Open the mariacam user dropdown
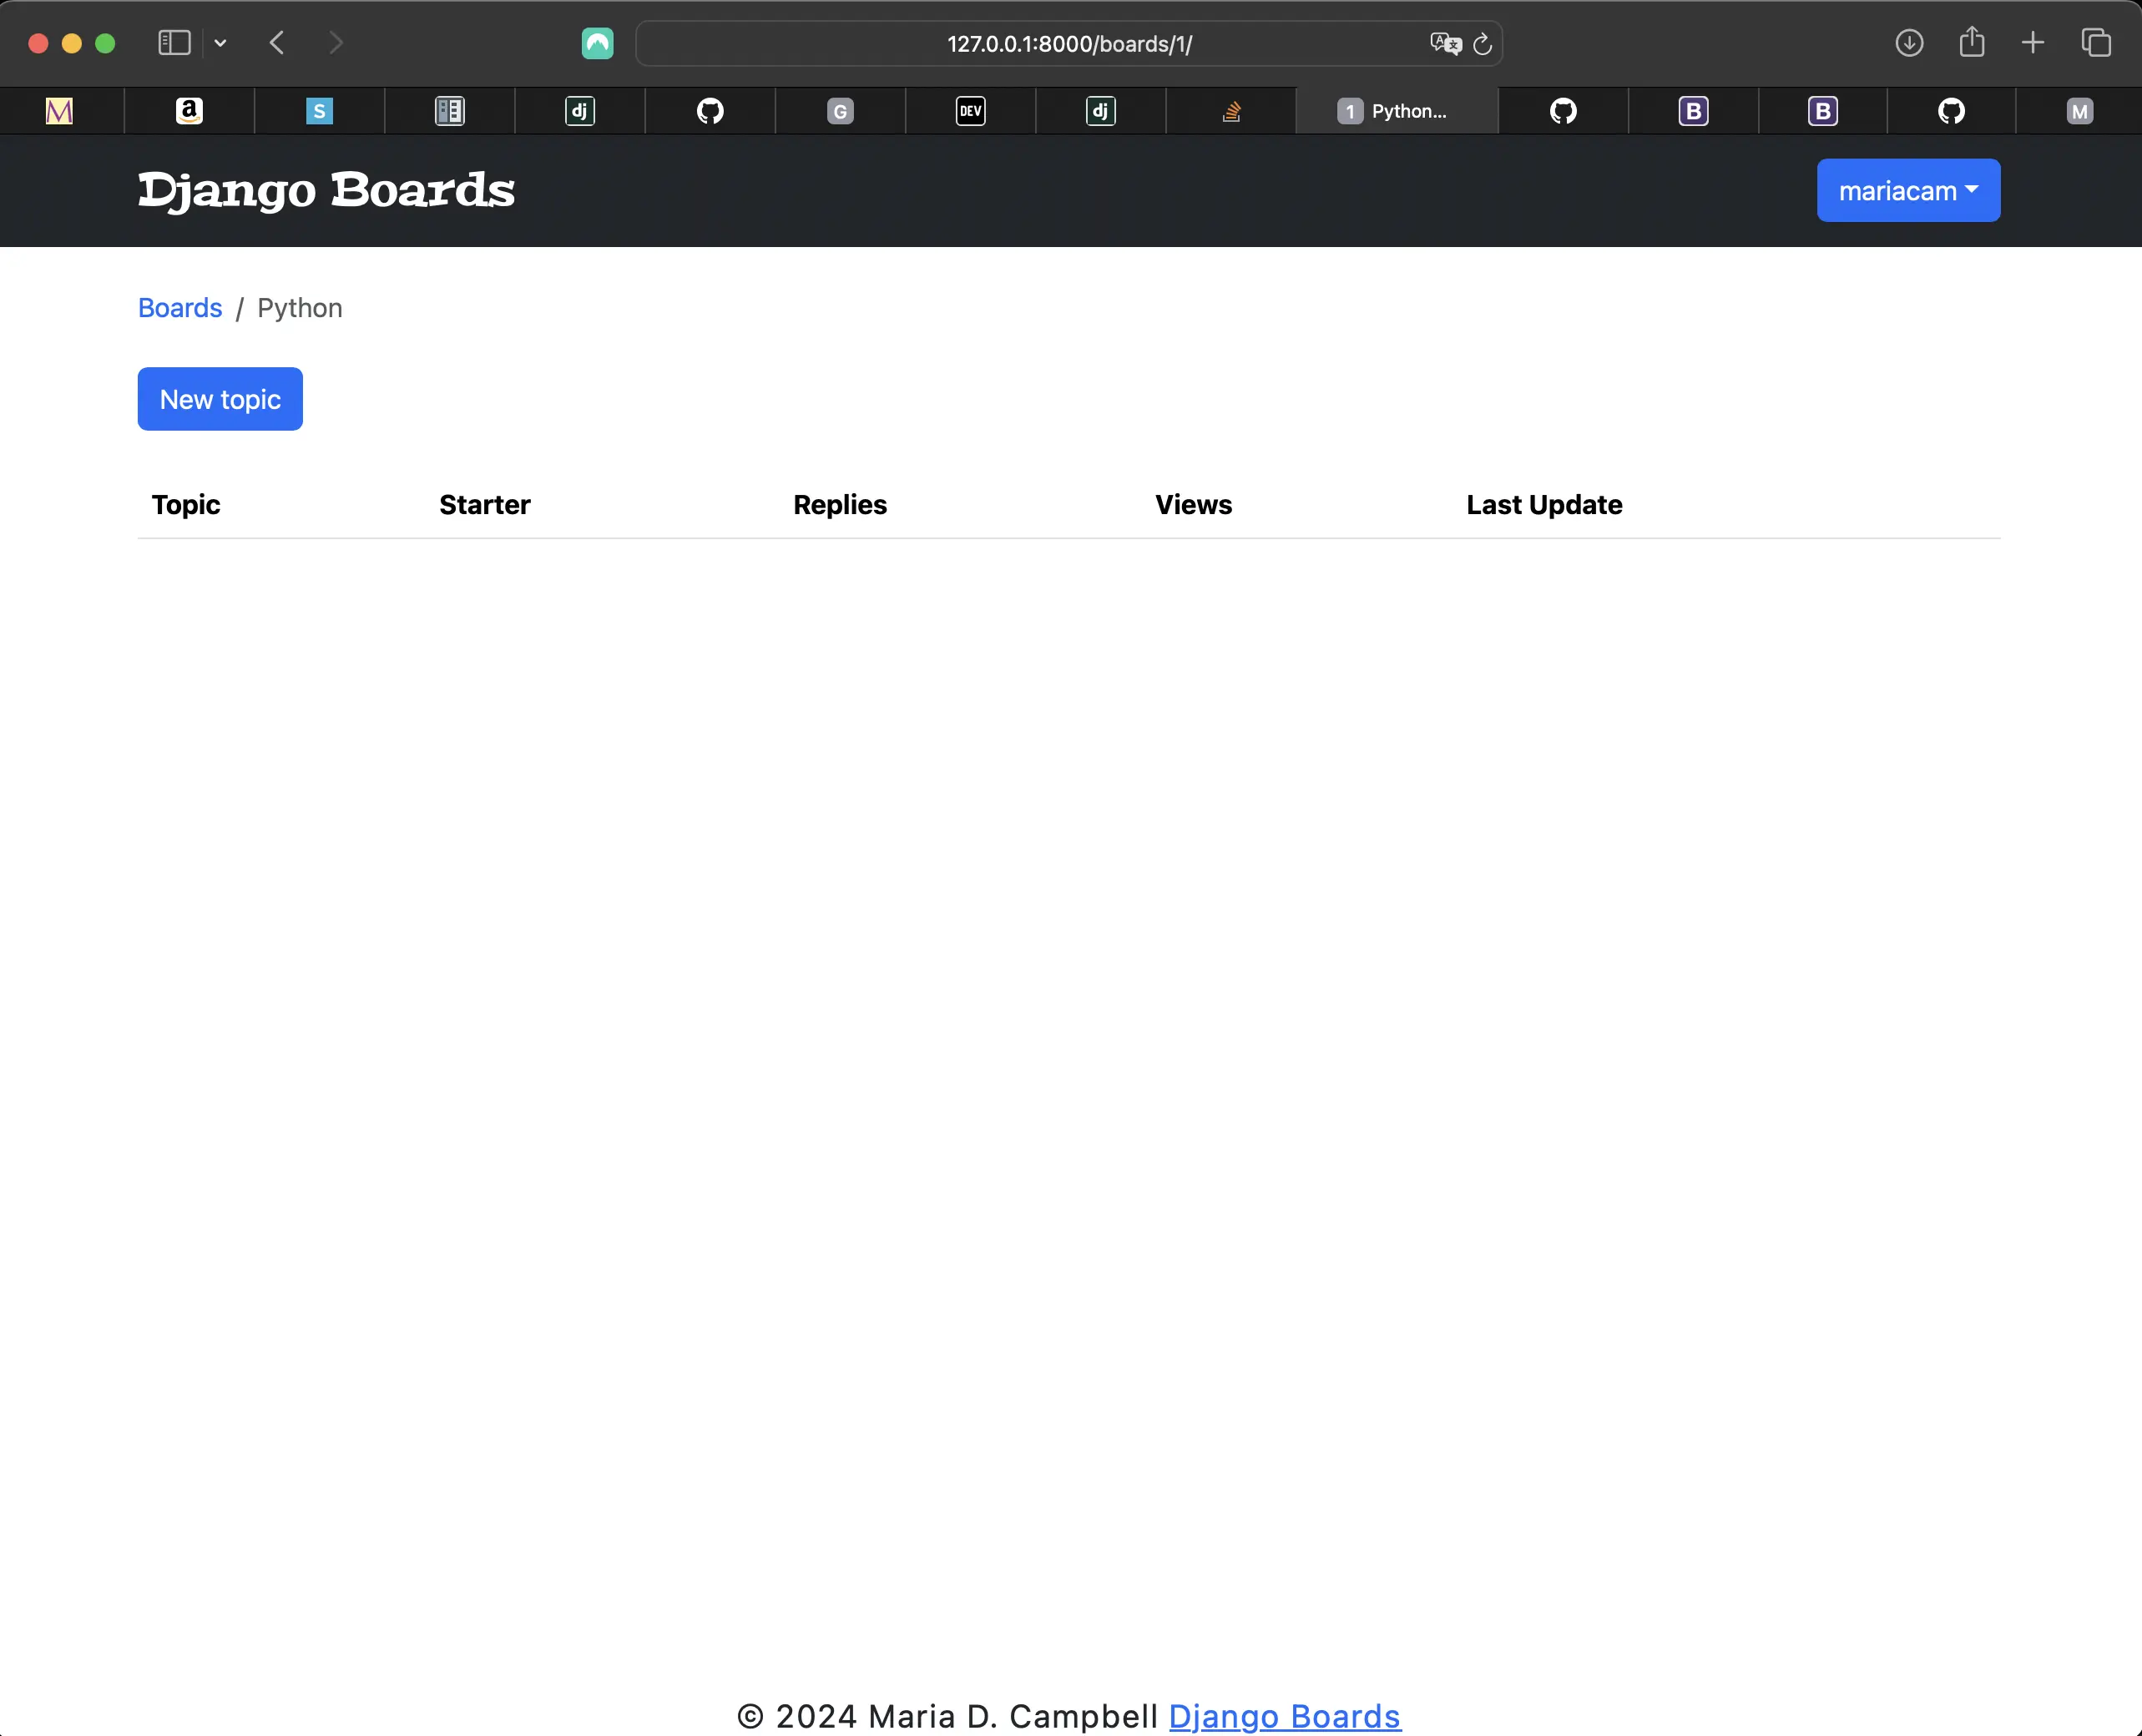This screenshot has height=1736, width=2142. 1908,190
